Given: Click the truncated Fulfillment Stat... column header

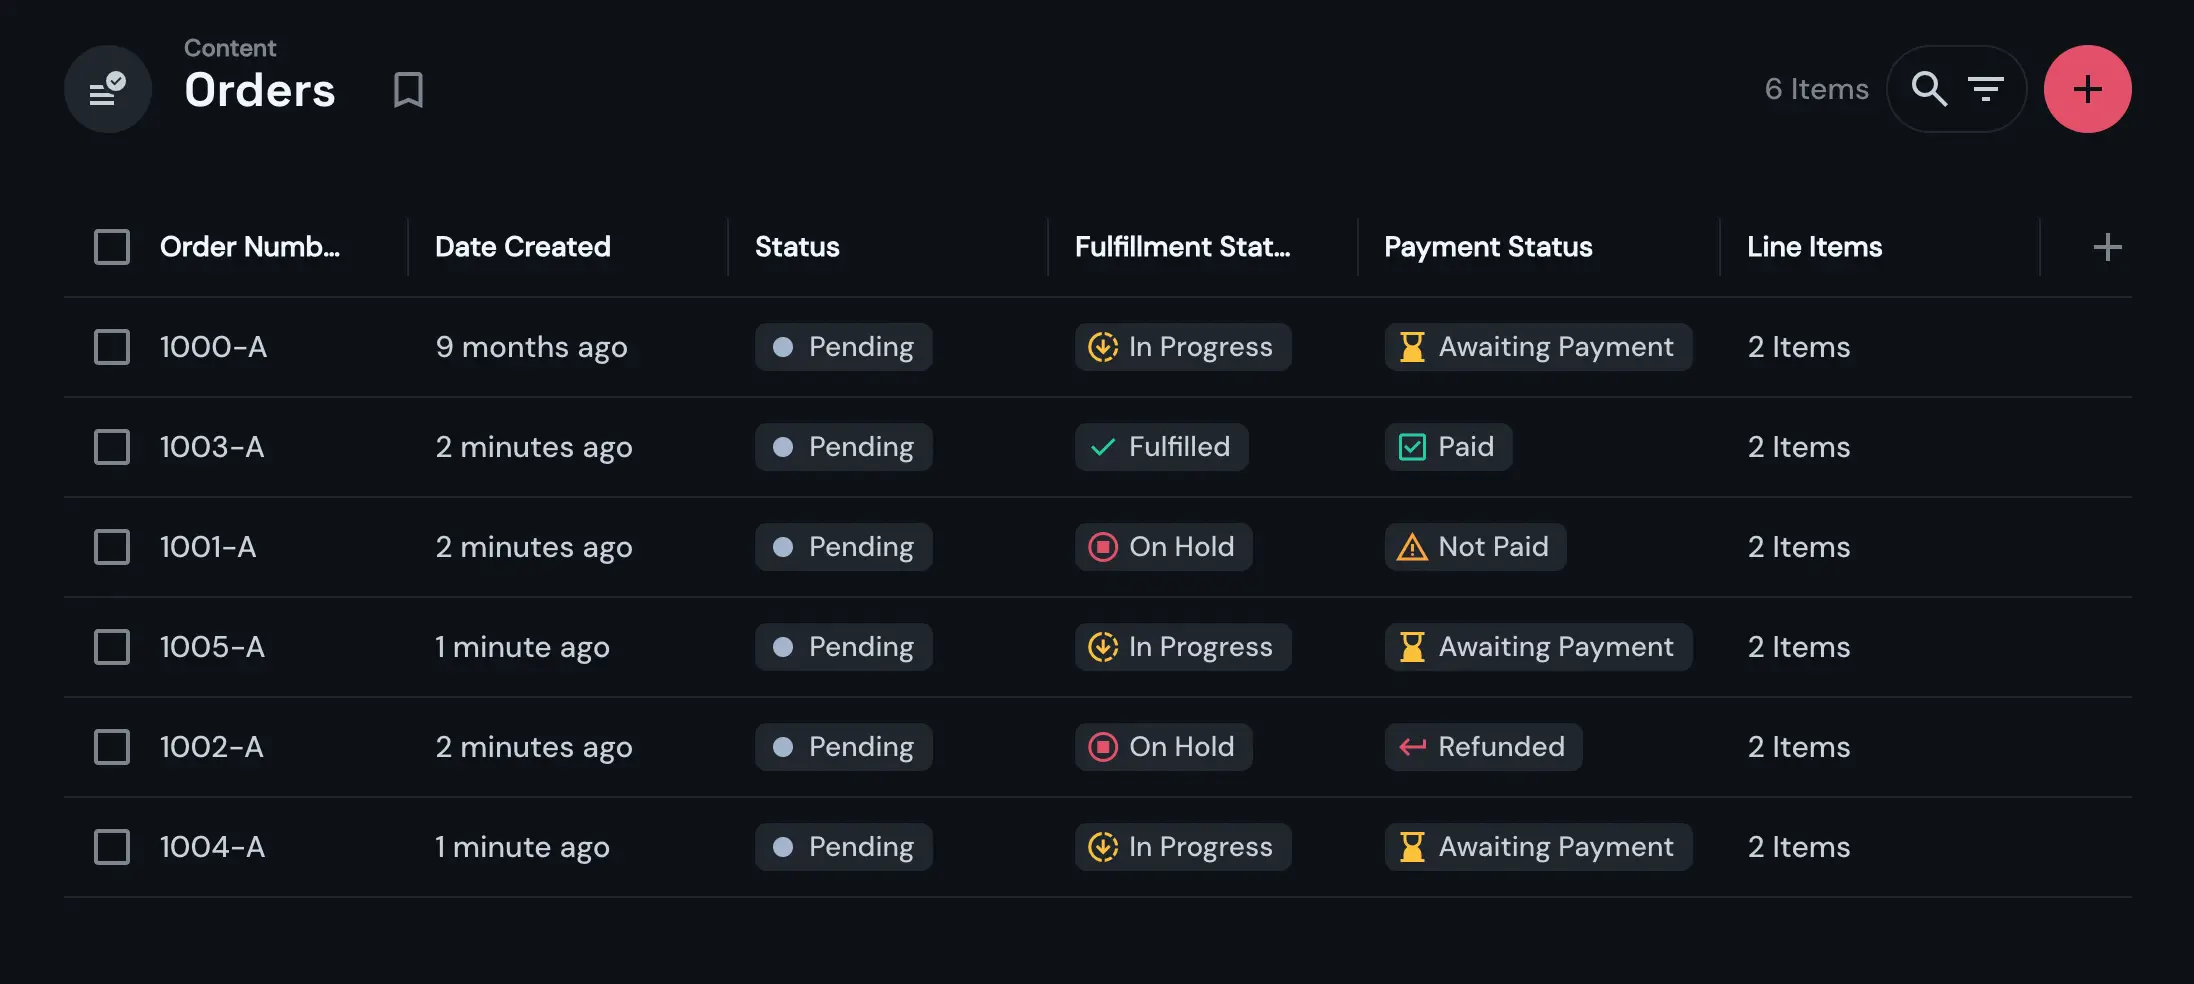Looking at the screenshot, I should click(1183, 246).
